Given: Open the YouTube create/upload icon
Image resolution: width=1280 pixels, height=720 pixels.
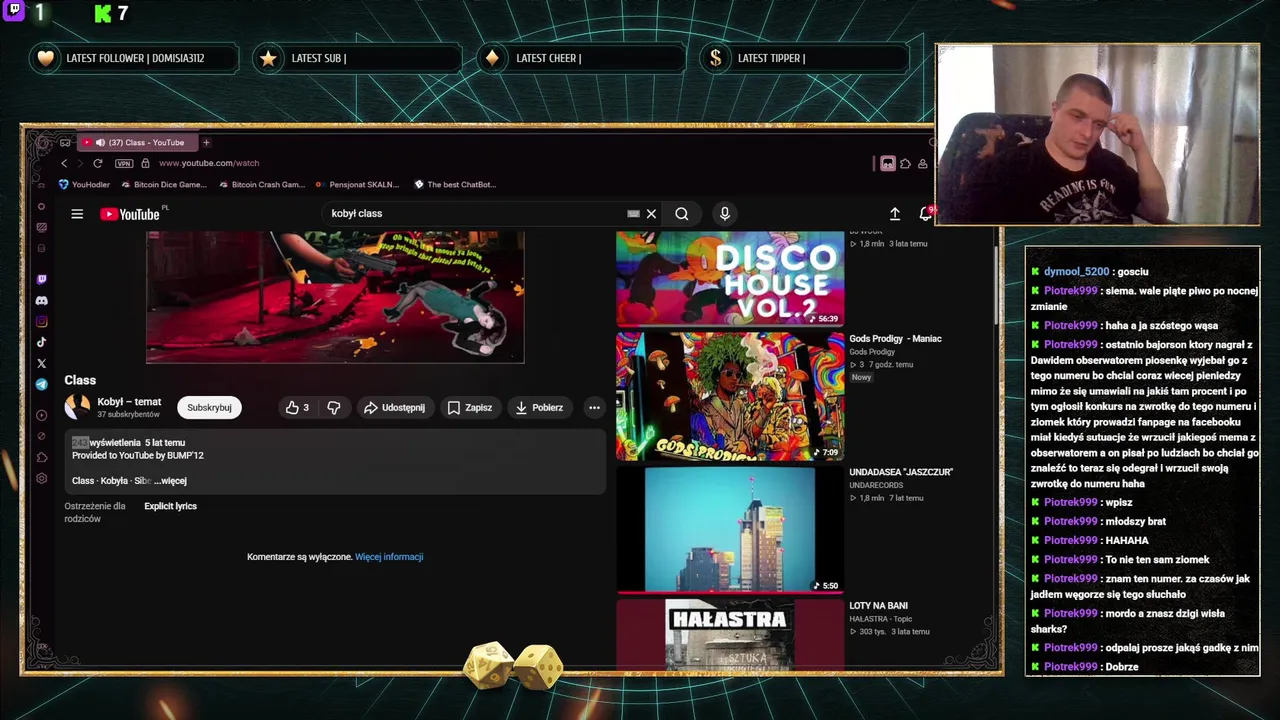Looking at the screenshot, I should (x=895, y=214).
